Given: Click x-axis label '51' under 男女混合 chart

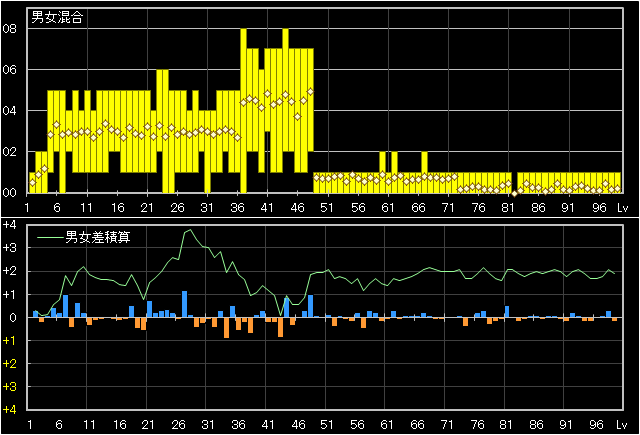Looking at the screenshot, I should coord(327,208).
